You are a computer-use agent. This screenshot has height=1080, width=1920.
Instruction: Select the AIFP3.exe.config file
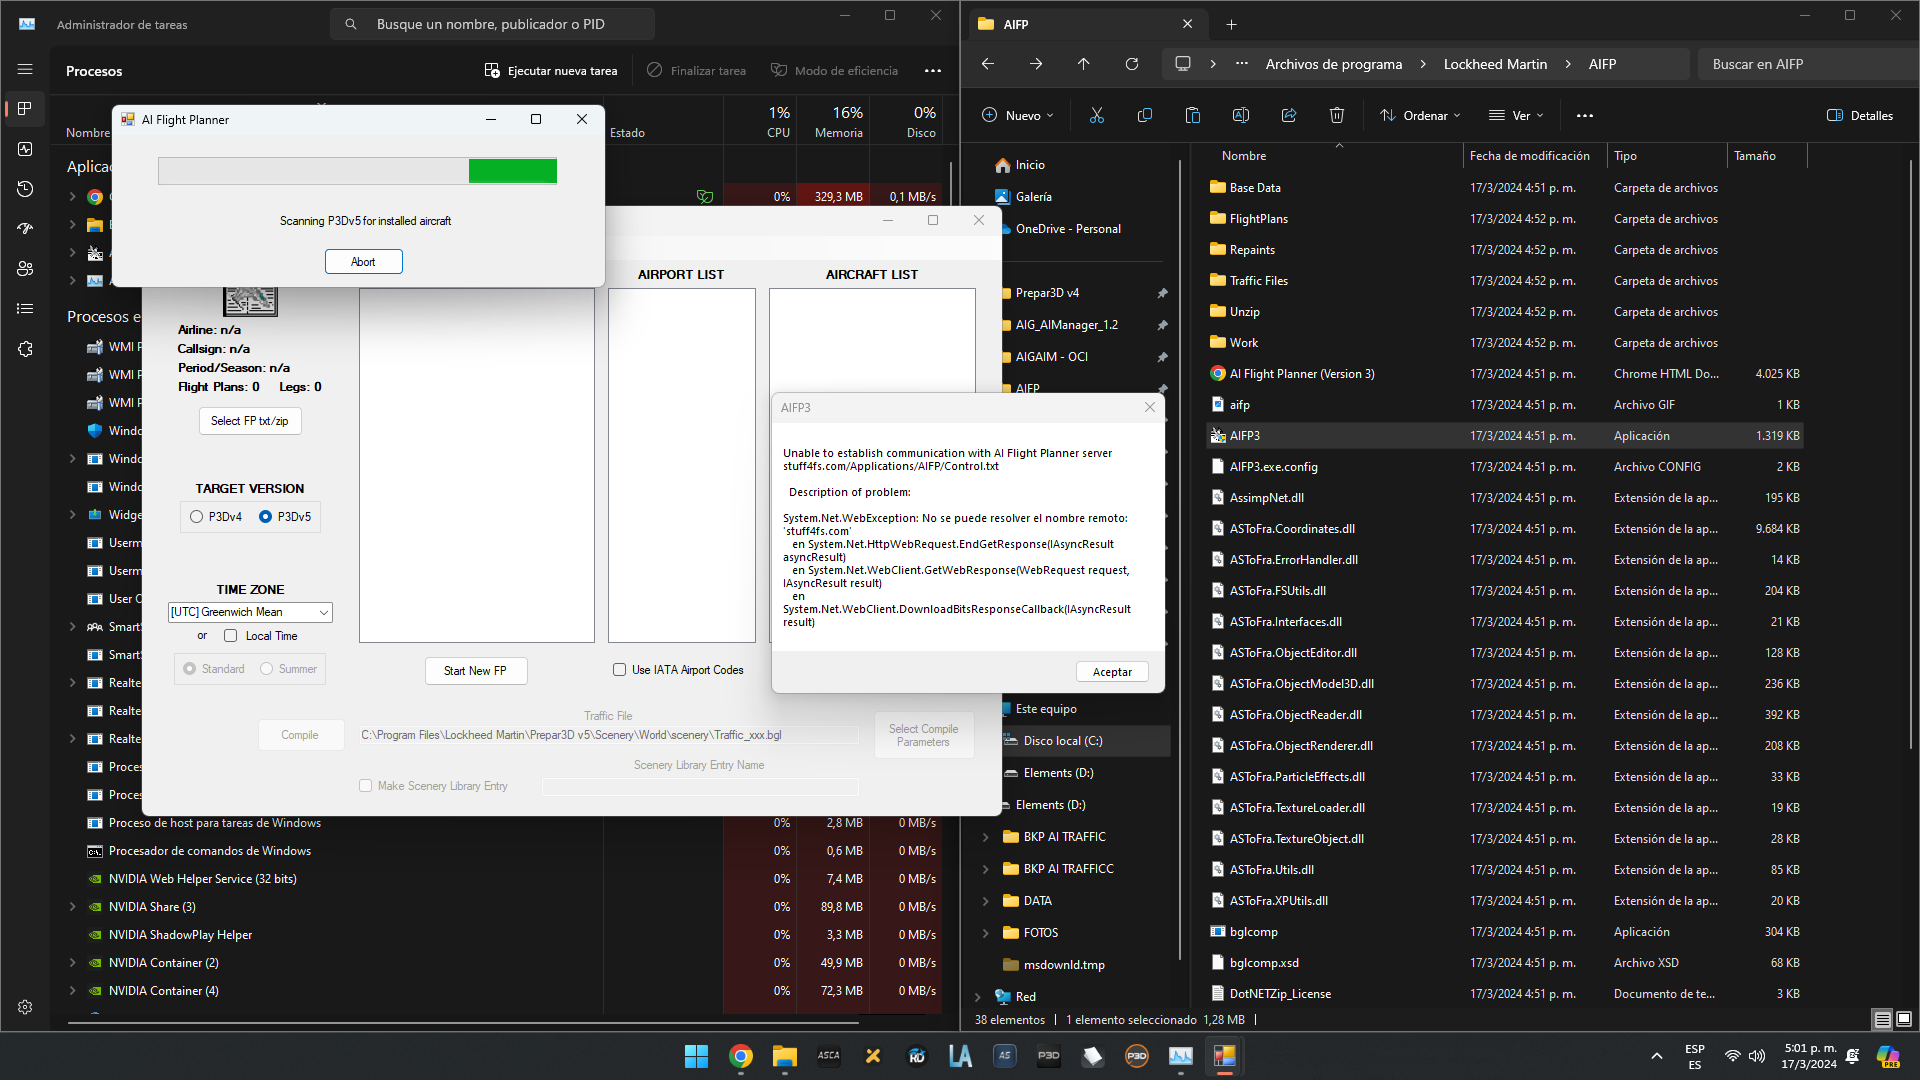(x=1504, y=467)
